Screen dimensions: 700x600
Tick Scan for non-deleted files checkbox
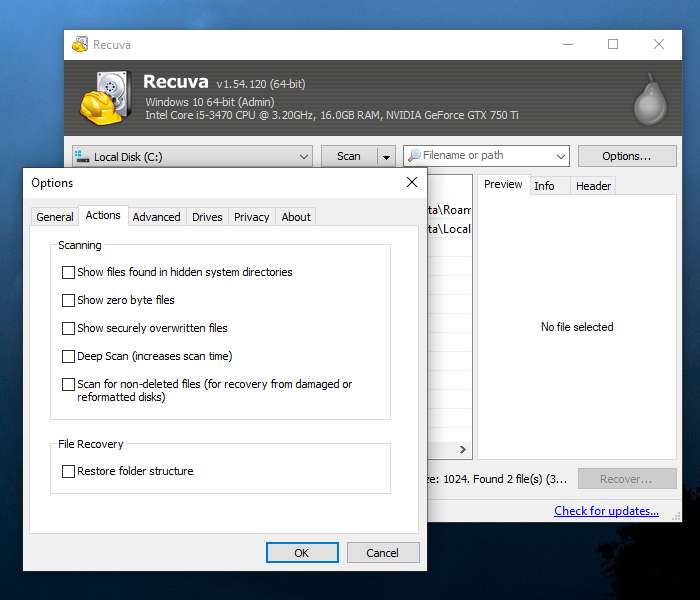tap(68, 384)
